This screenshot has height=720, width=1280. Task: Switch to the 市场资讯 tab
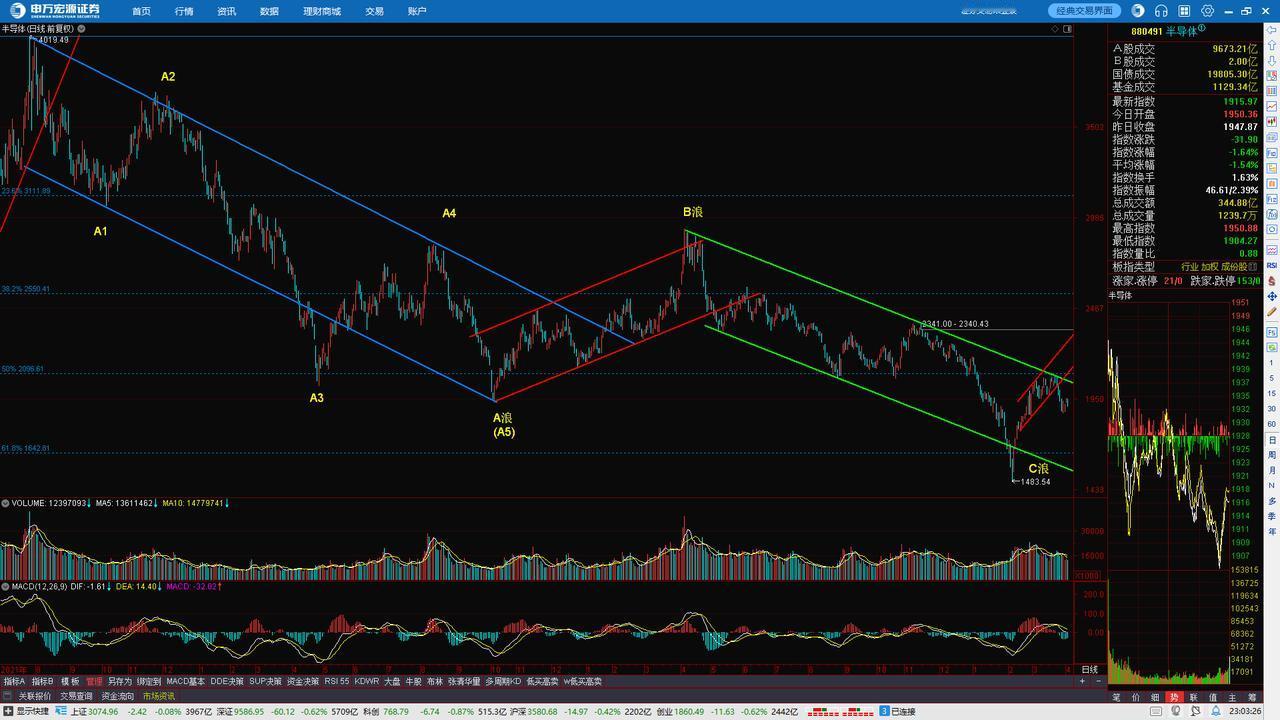point(158,696)
